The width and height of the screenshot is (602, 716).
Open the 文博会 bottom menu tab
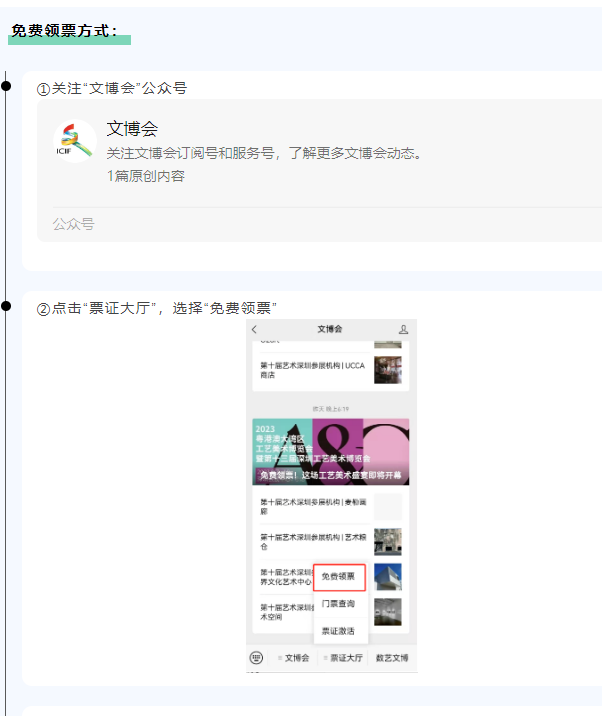pos(293,658)
